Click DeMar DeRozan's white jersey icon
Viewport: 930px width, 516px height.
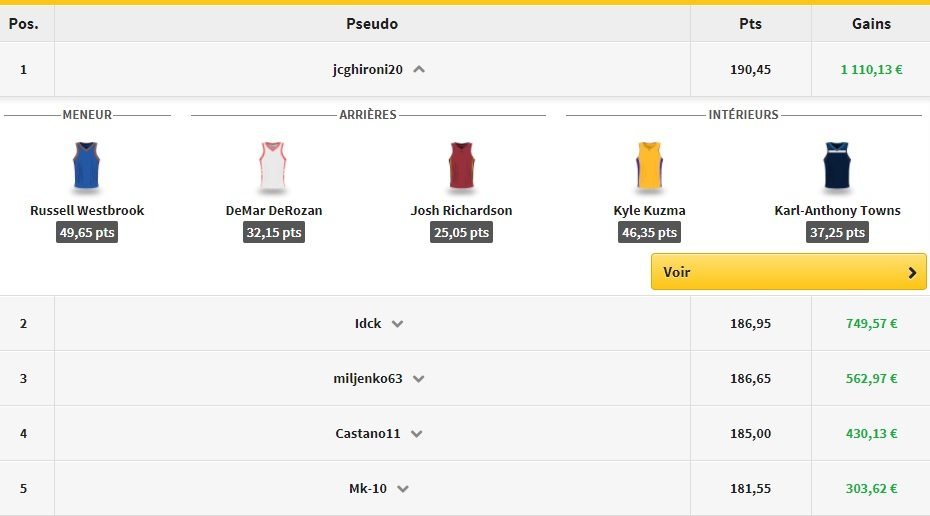coord(274,166)
